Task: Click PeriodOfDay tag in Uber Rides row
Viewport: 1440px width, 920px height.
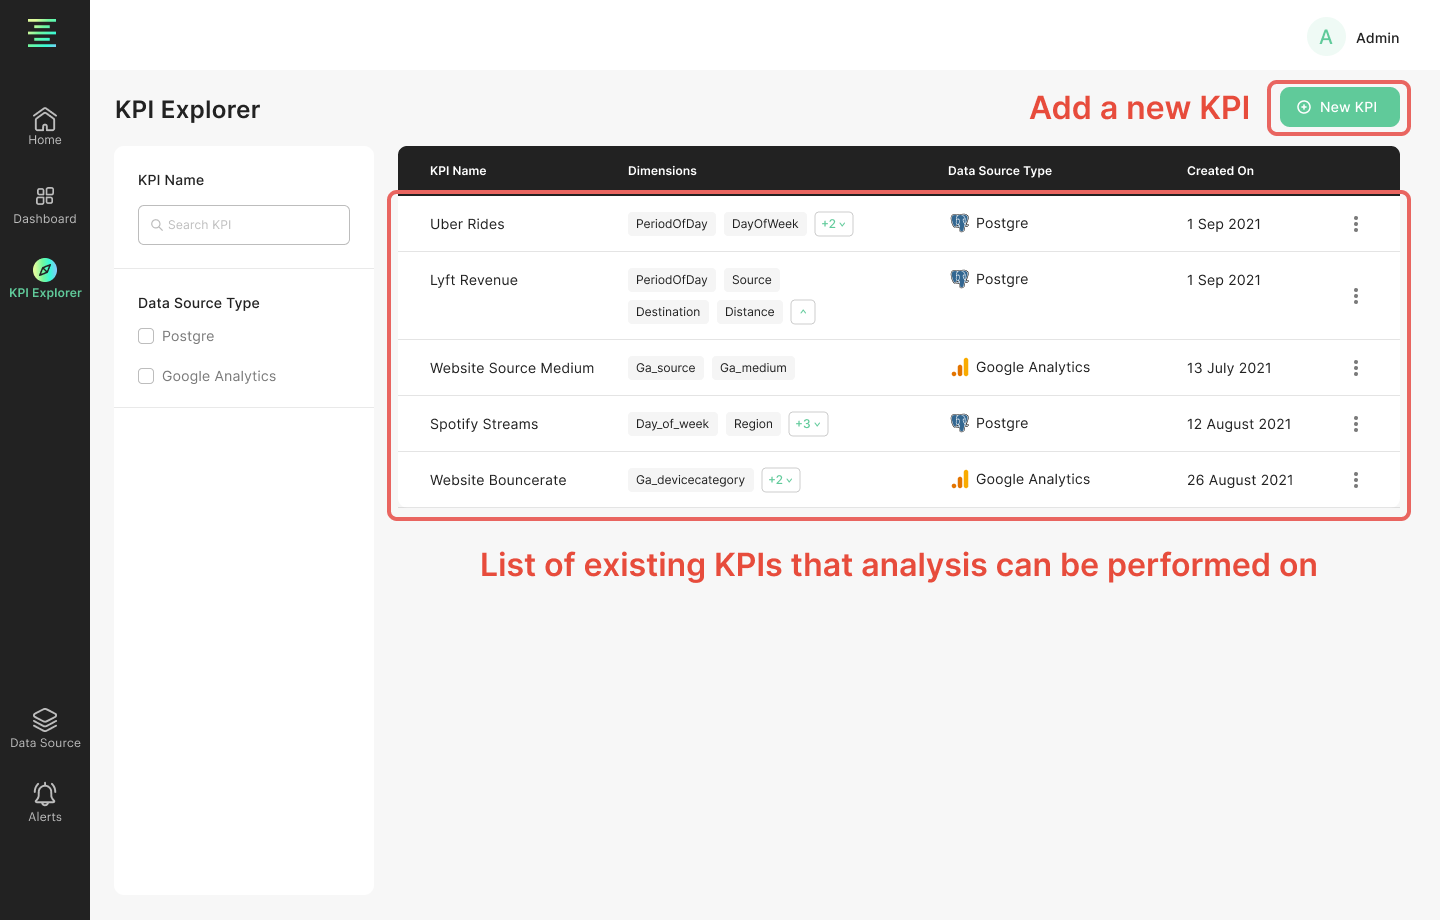Action: point(672,224)
